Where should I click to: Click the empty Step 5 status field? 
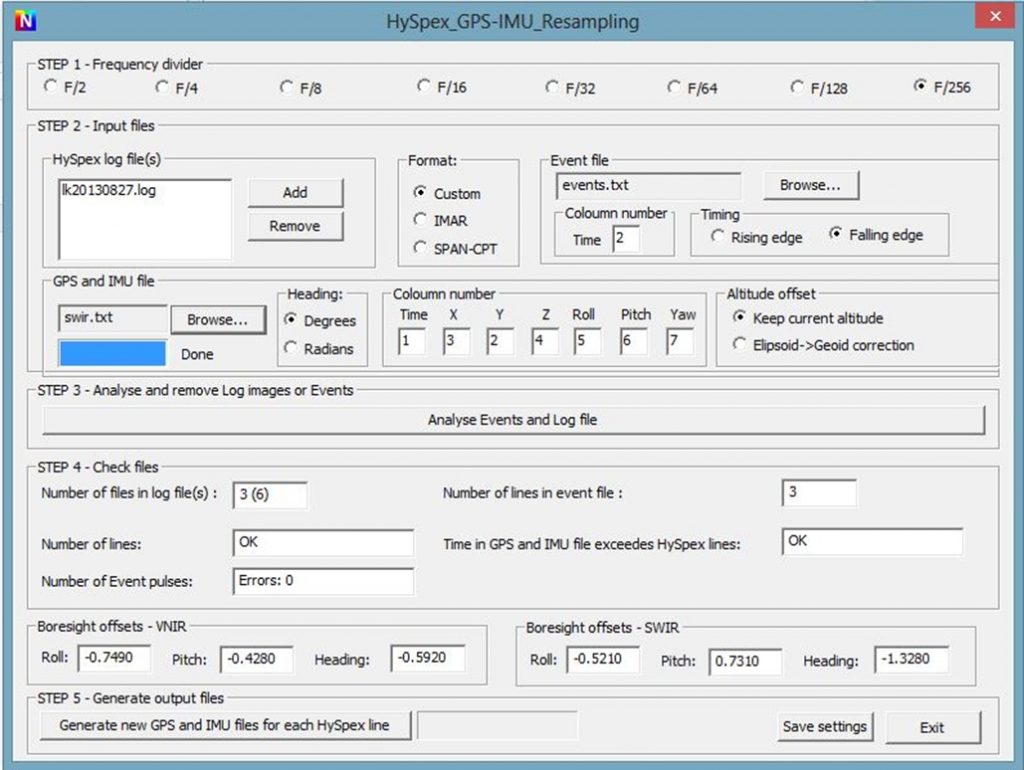pos(498,725)
